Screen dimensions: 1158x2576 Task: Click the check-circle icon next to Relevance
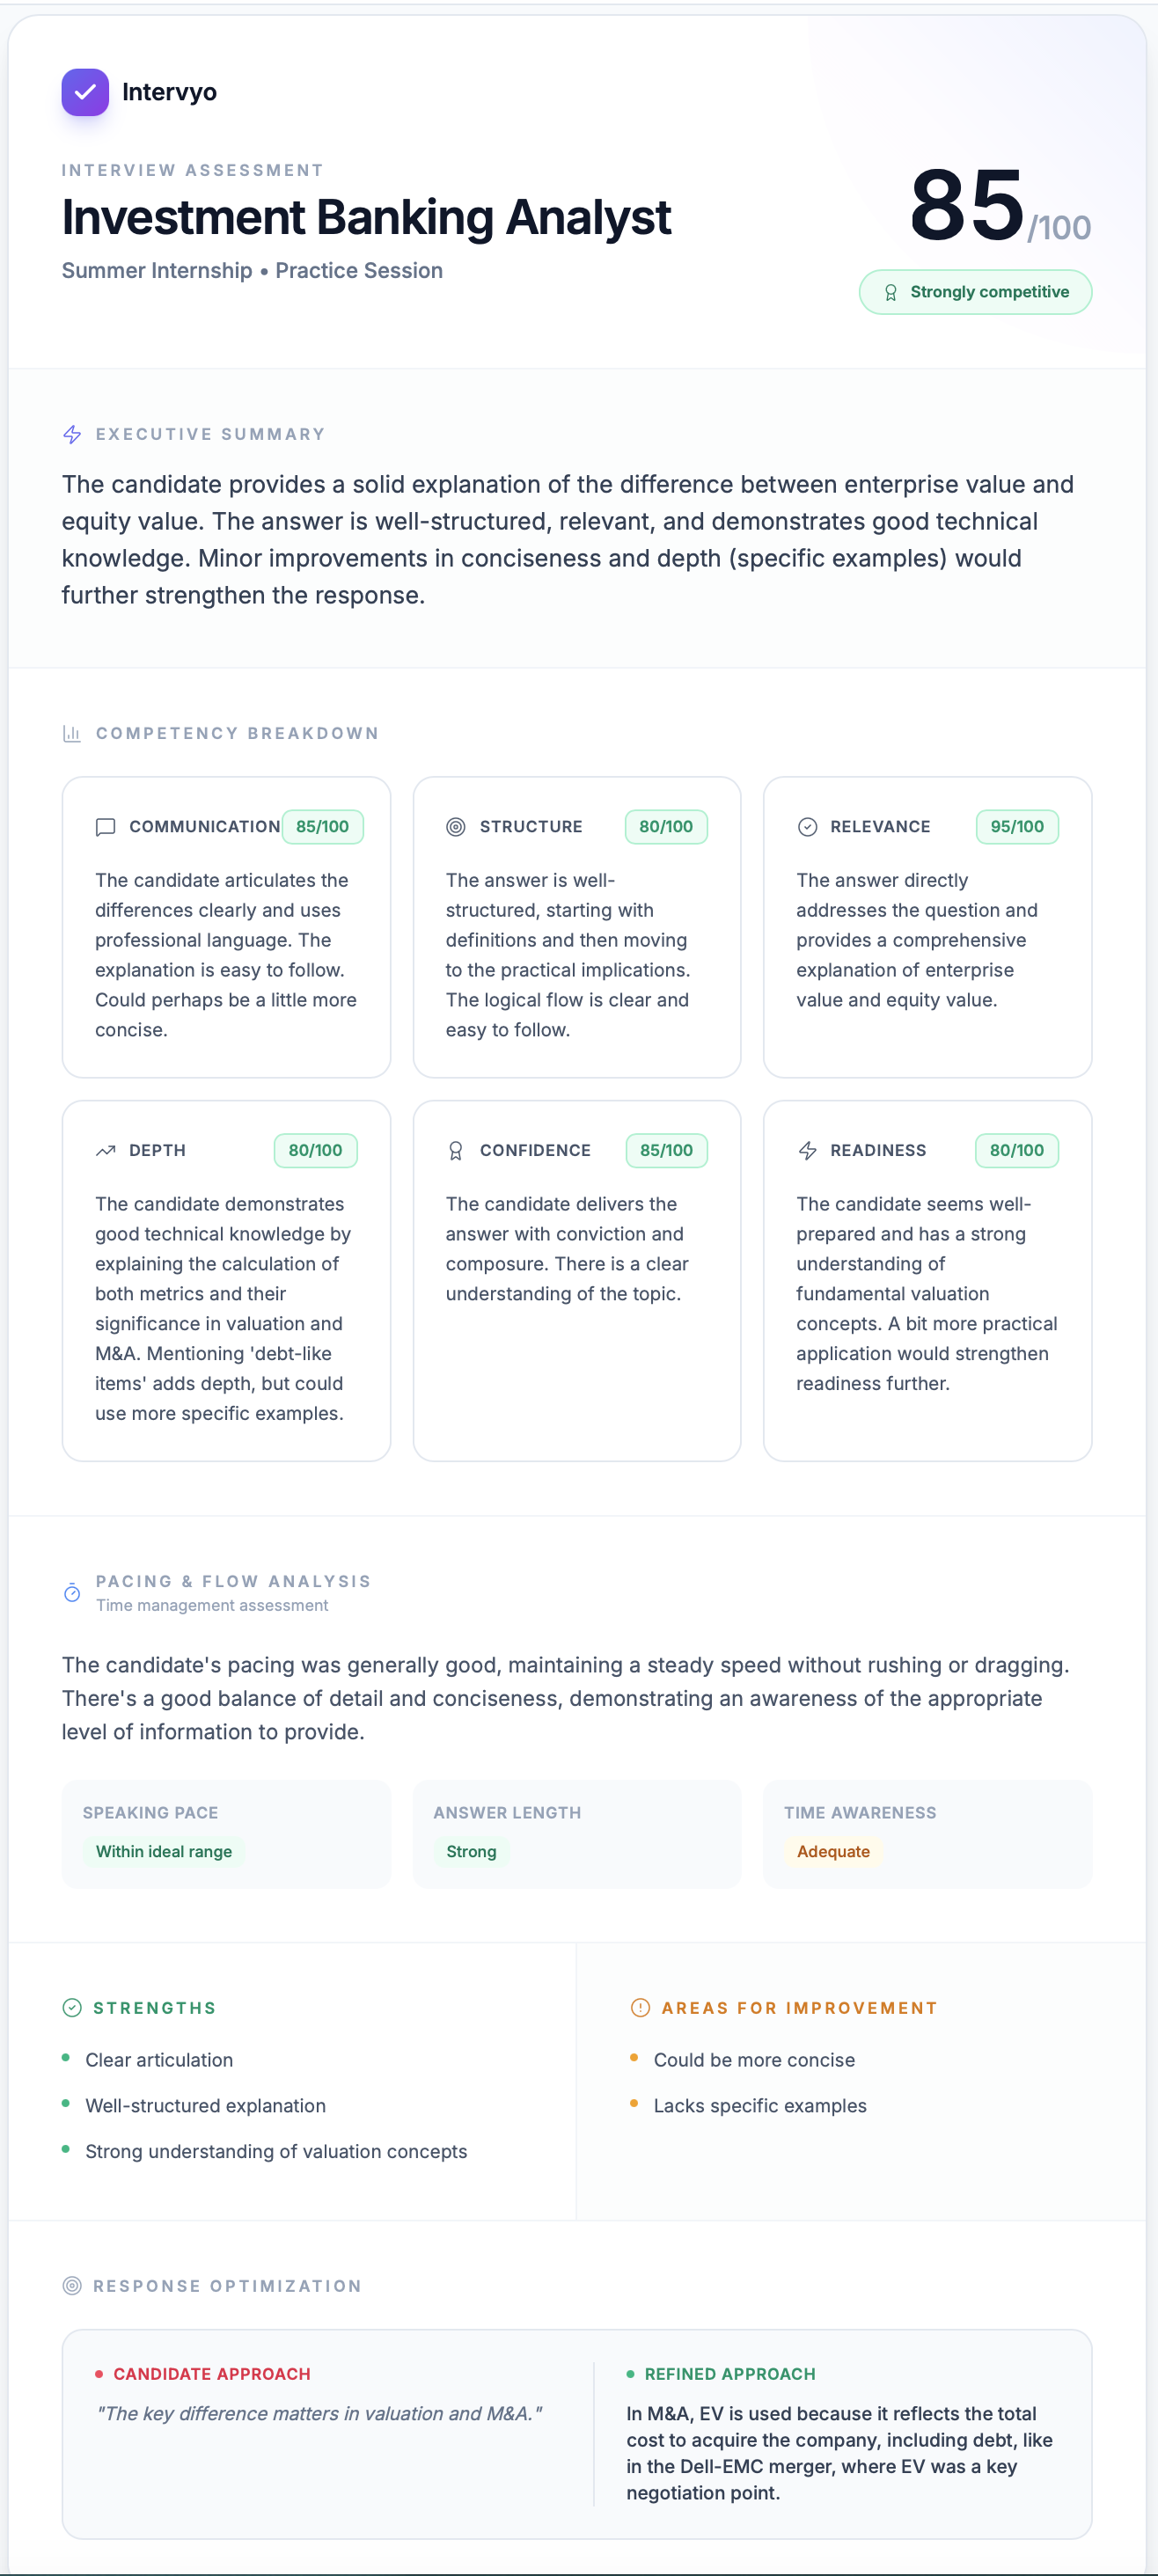click(x=806, y=827)
